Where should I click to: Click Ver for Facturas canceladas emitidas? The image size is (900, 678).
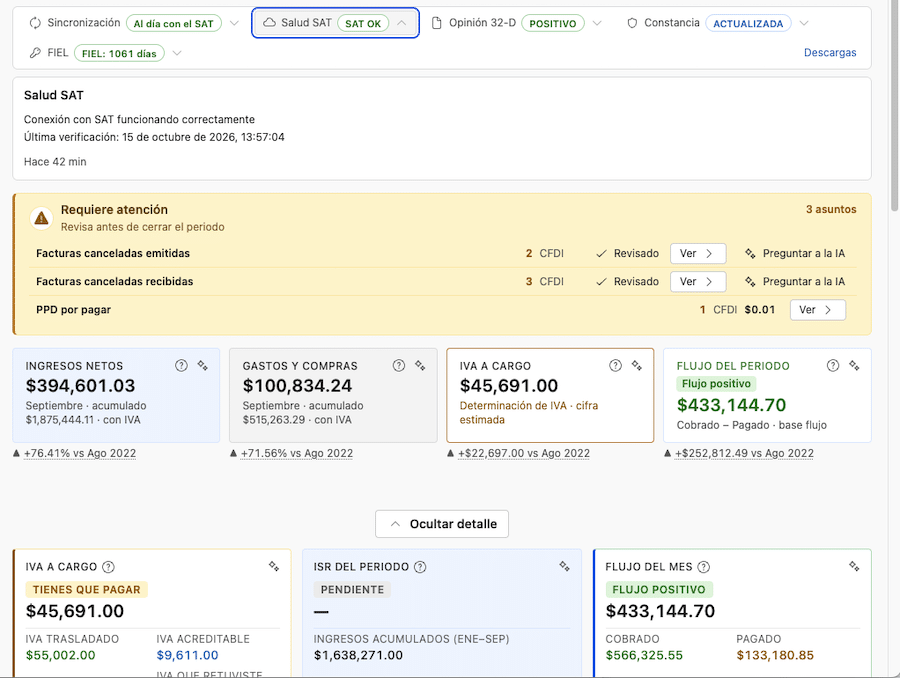tap(698, 254)
